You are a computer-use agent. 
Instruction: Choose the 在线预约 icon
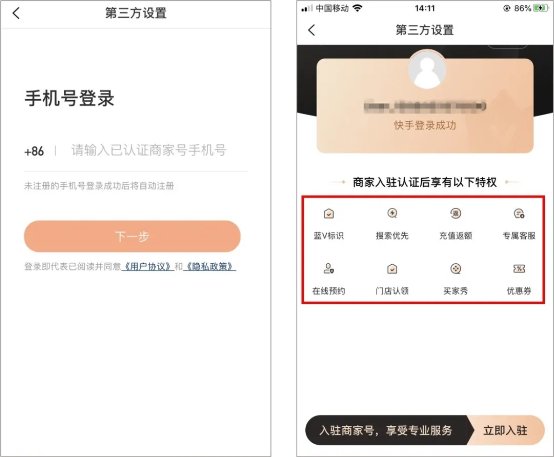coord(329,269)
